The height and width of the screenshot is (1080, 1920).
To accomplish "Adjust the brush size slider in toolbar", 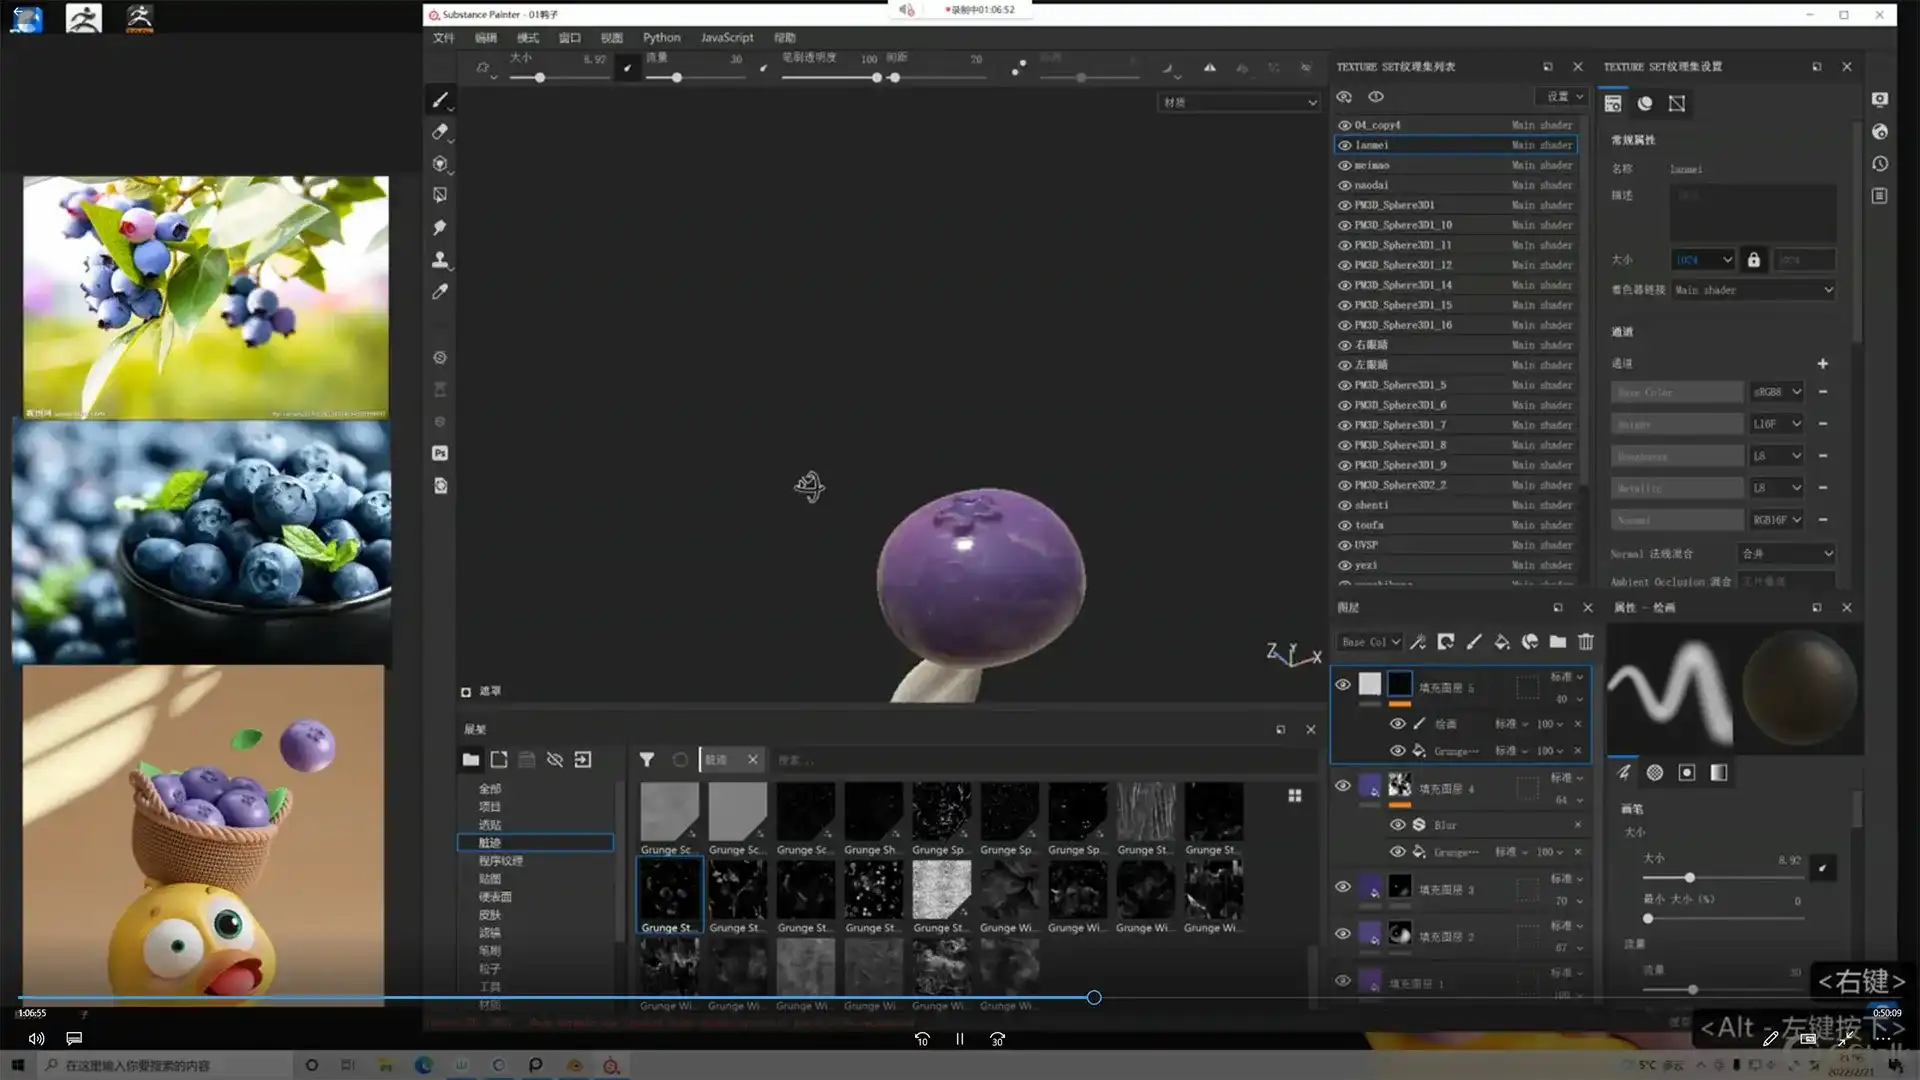I will pyautogui.click(x=540, y=78).
